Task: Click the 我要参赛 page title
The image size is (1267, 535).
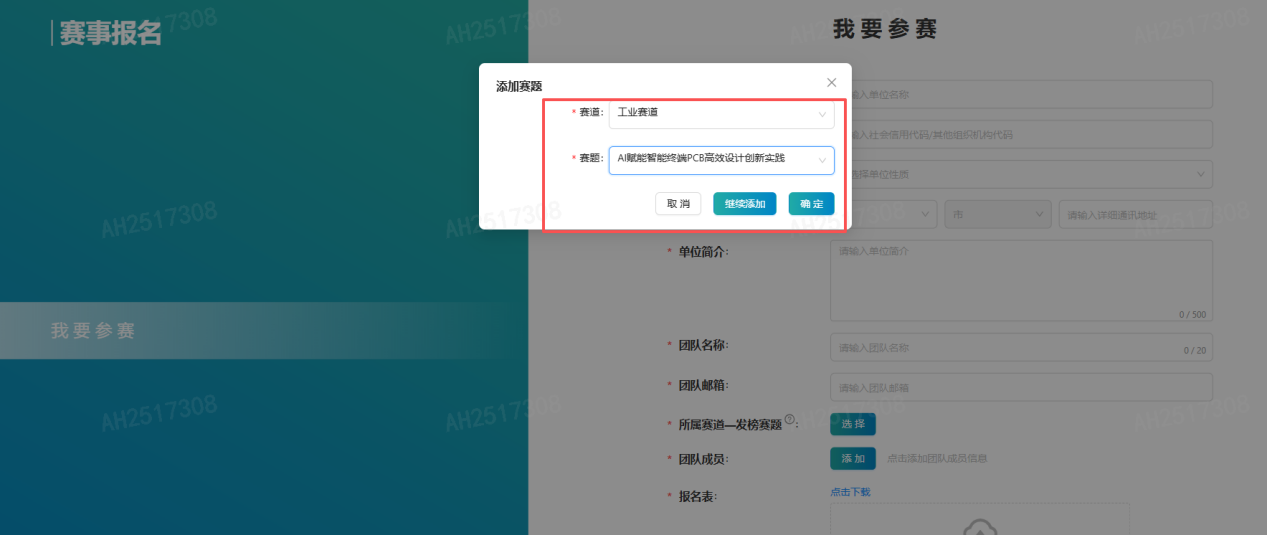Action: 885,29
